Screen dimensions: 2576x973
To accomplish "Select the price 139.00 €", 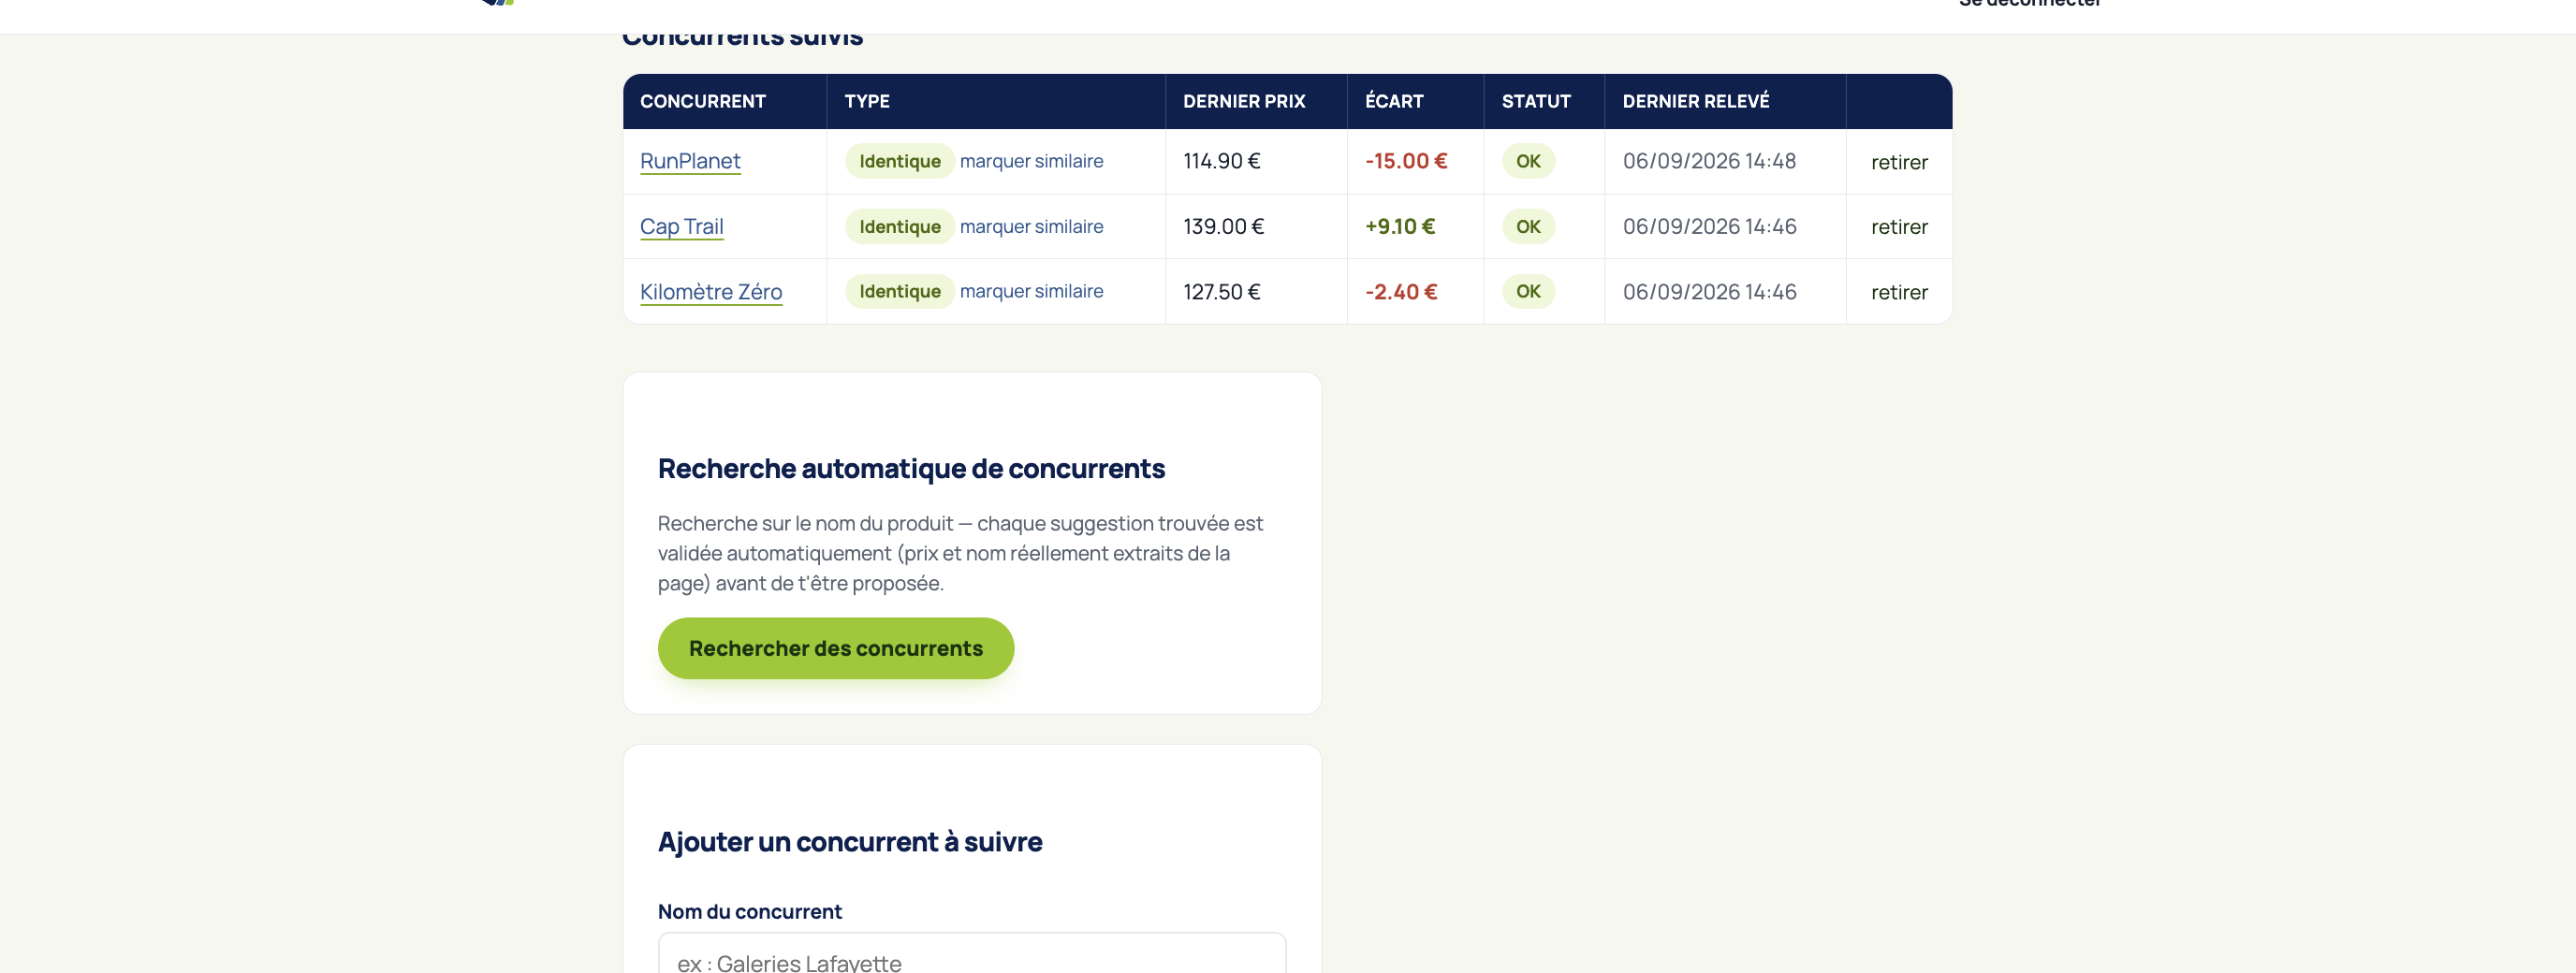I will (x=1223, y=226).
